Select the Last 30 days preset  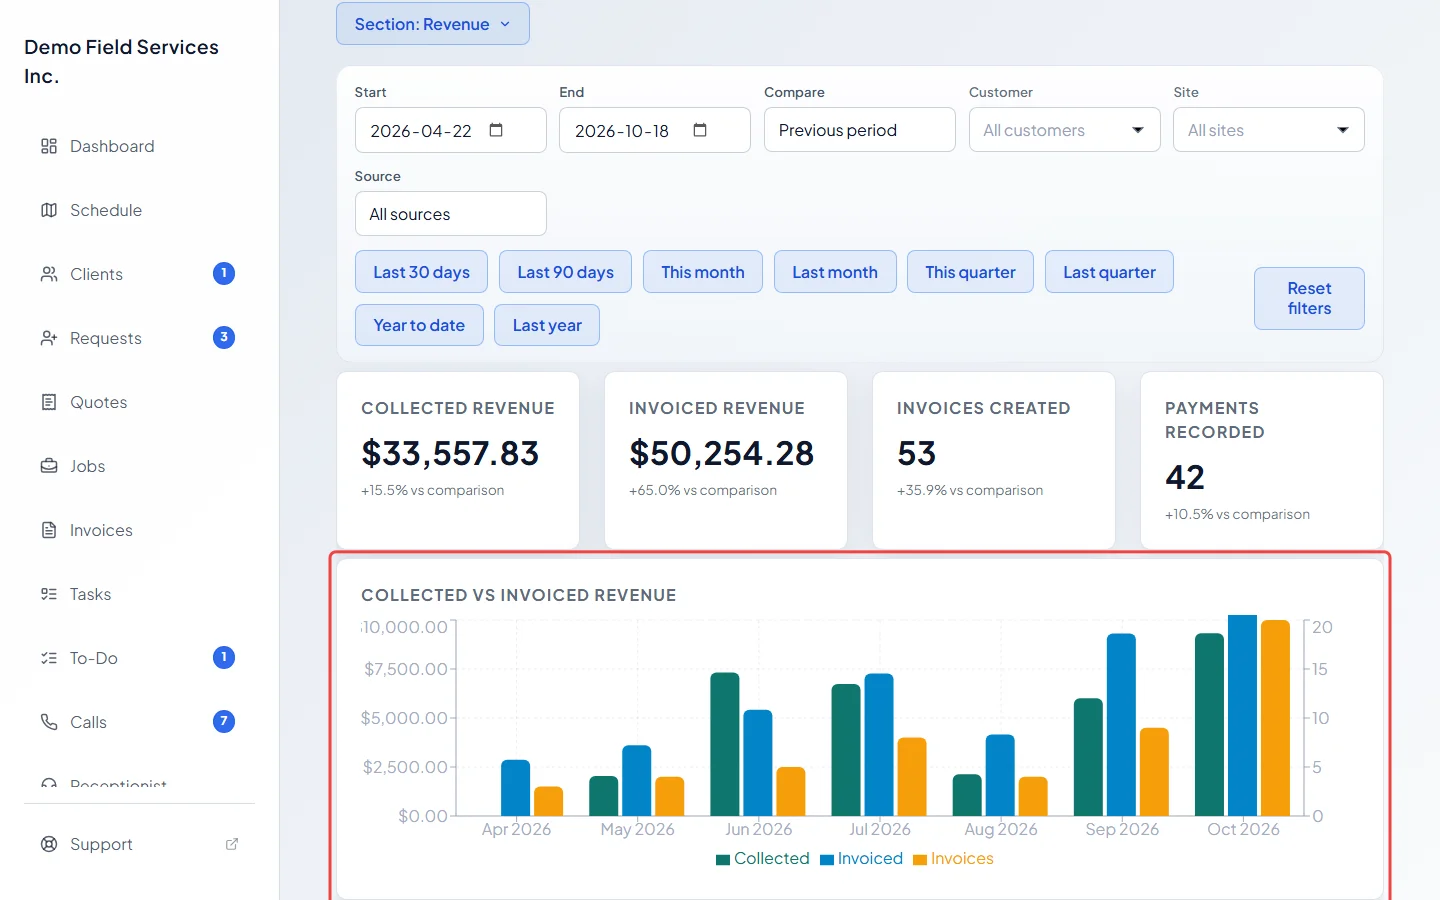point(422,272)
